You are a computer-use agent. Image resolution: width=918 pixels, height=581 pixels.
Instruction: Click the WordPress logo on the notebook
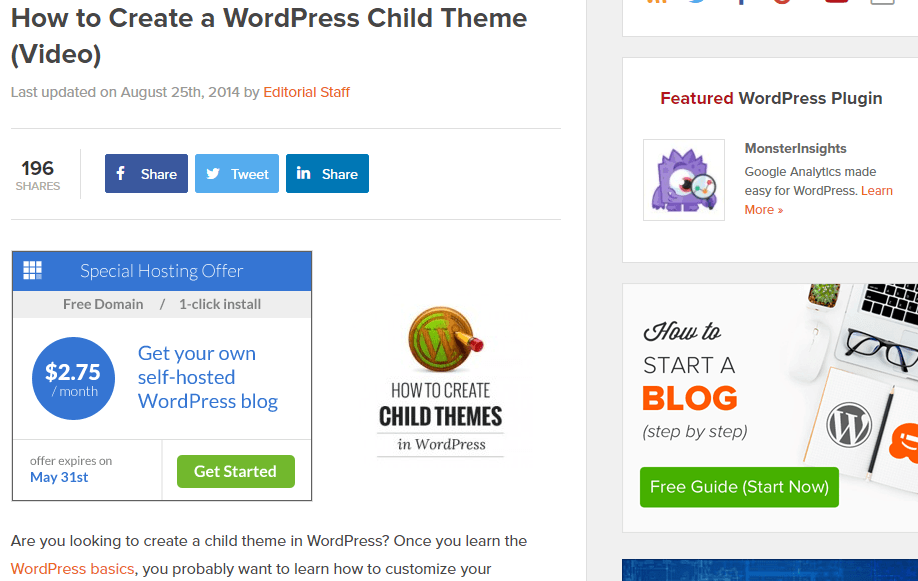click(849, 426)
